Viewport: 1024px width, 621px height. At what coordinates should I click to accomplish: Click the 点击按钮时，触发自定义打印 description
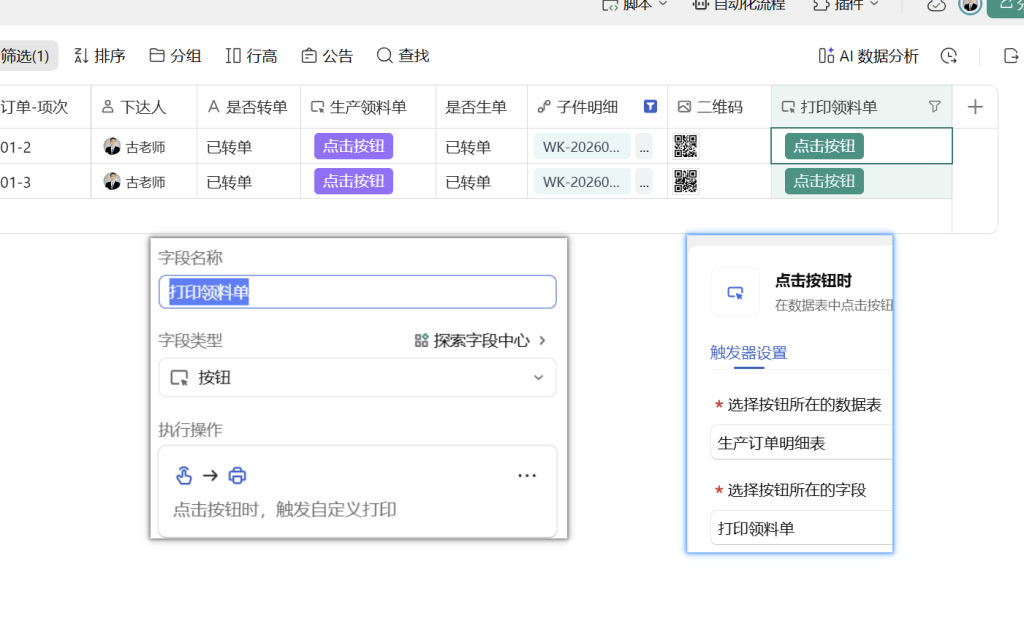coord(284,509)
